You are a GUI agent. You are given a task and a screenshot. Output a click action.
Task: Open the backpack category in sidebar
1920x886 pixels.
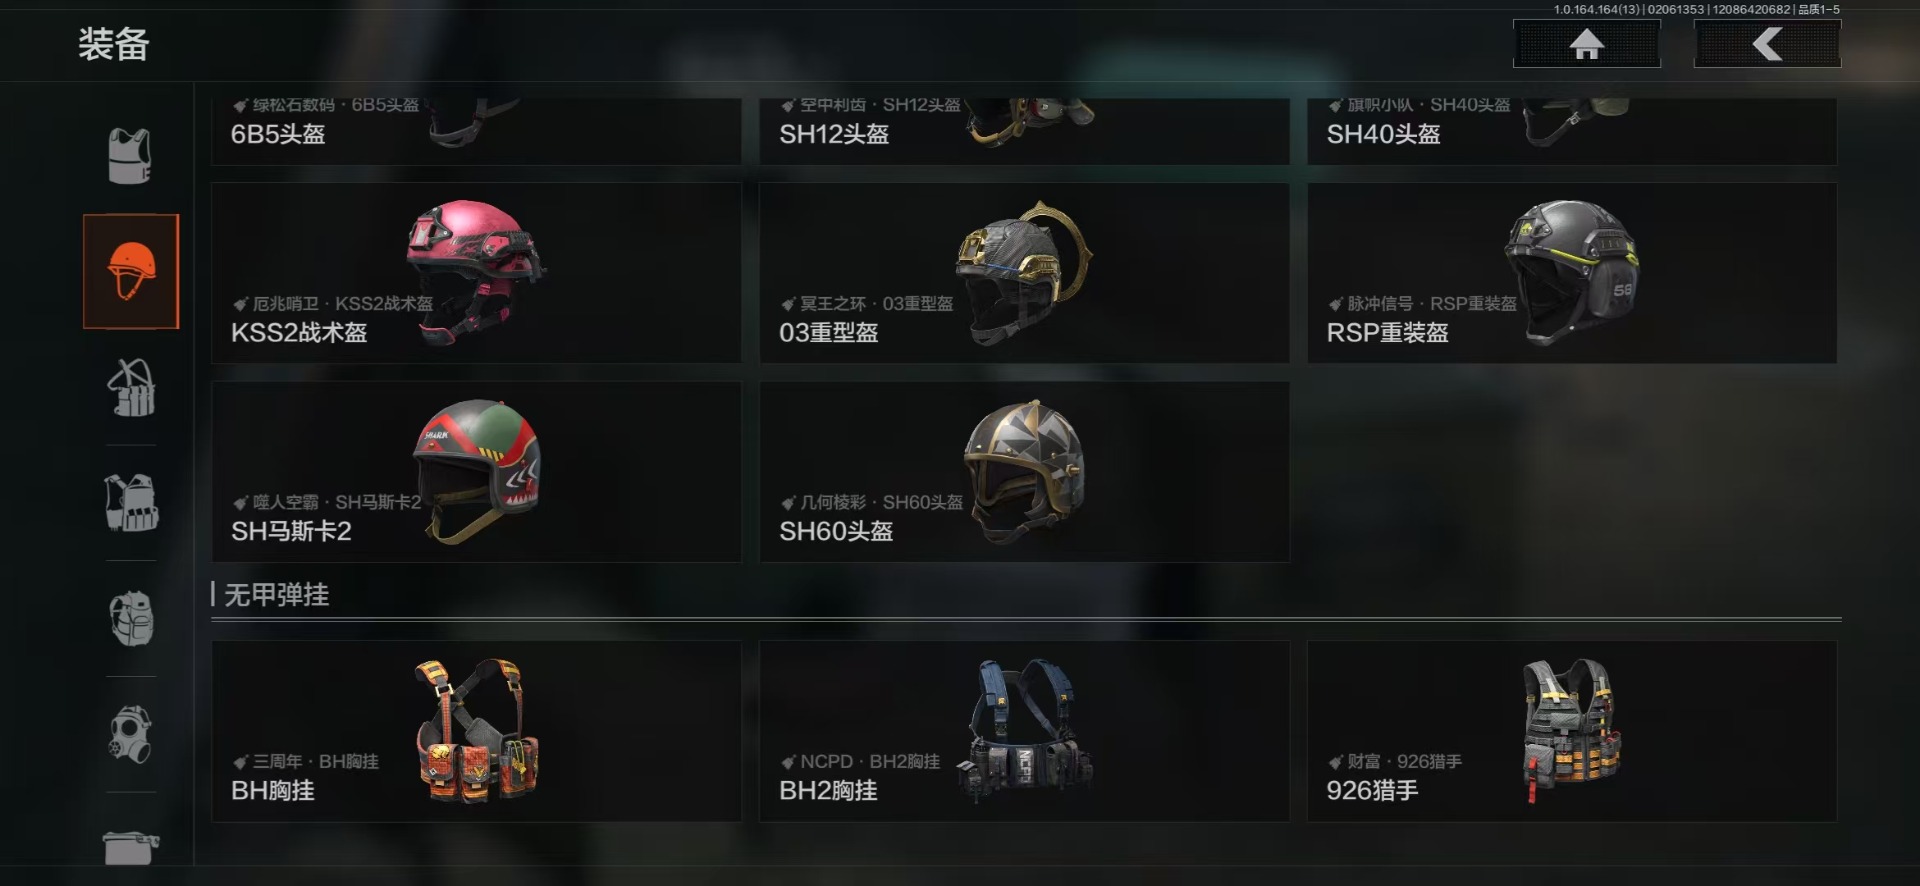tap(131, 618)
